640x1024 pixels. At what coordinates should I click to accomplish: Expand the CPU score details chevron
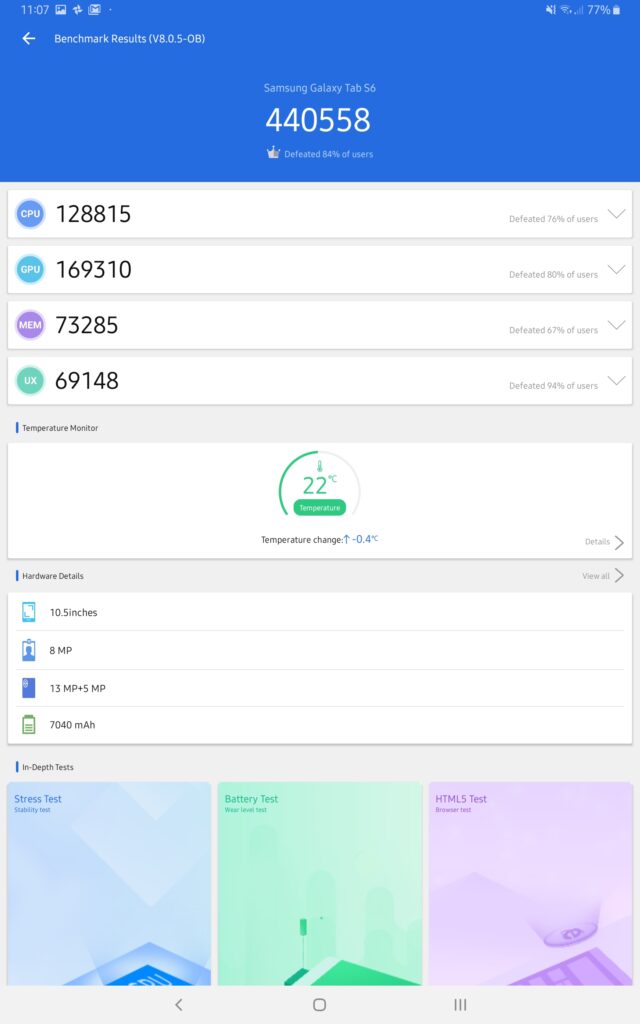[616, 214]
